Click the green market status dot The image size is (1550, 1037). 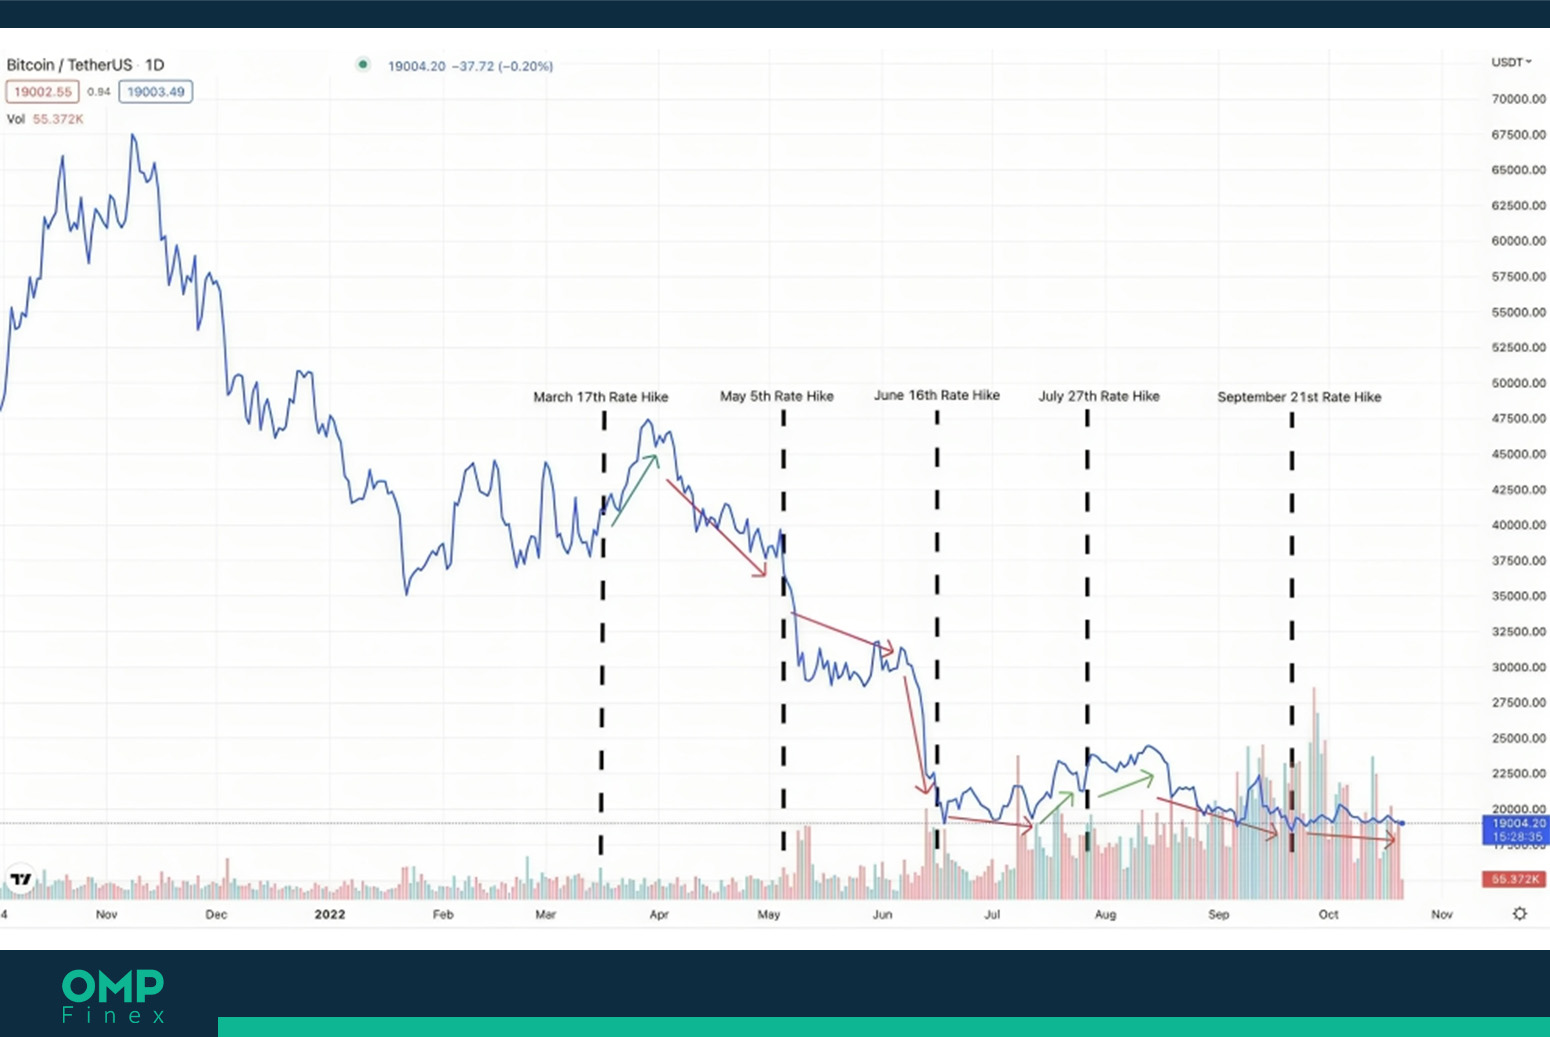point(363,65)
